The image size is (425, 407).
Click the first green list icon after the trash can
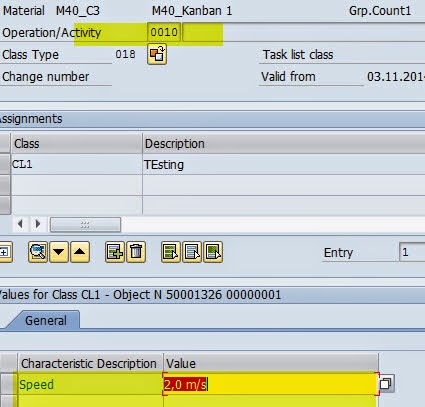tap(171, 252)
